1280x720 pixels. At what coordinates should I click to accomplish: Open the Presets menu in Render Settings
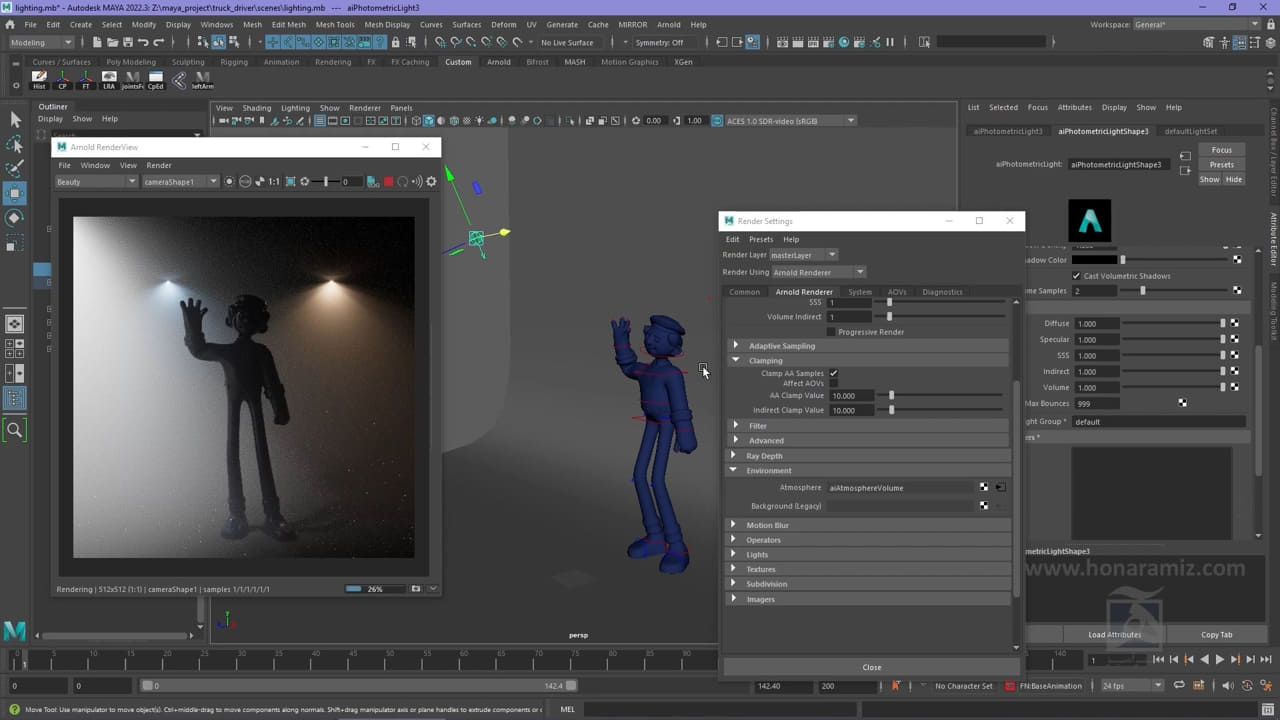click(761, 239)
